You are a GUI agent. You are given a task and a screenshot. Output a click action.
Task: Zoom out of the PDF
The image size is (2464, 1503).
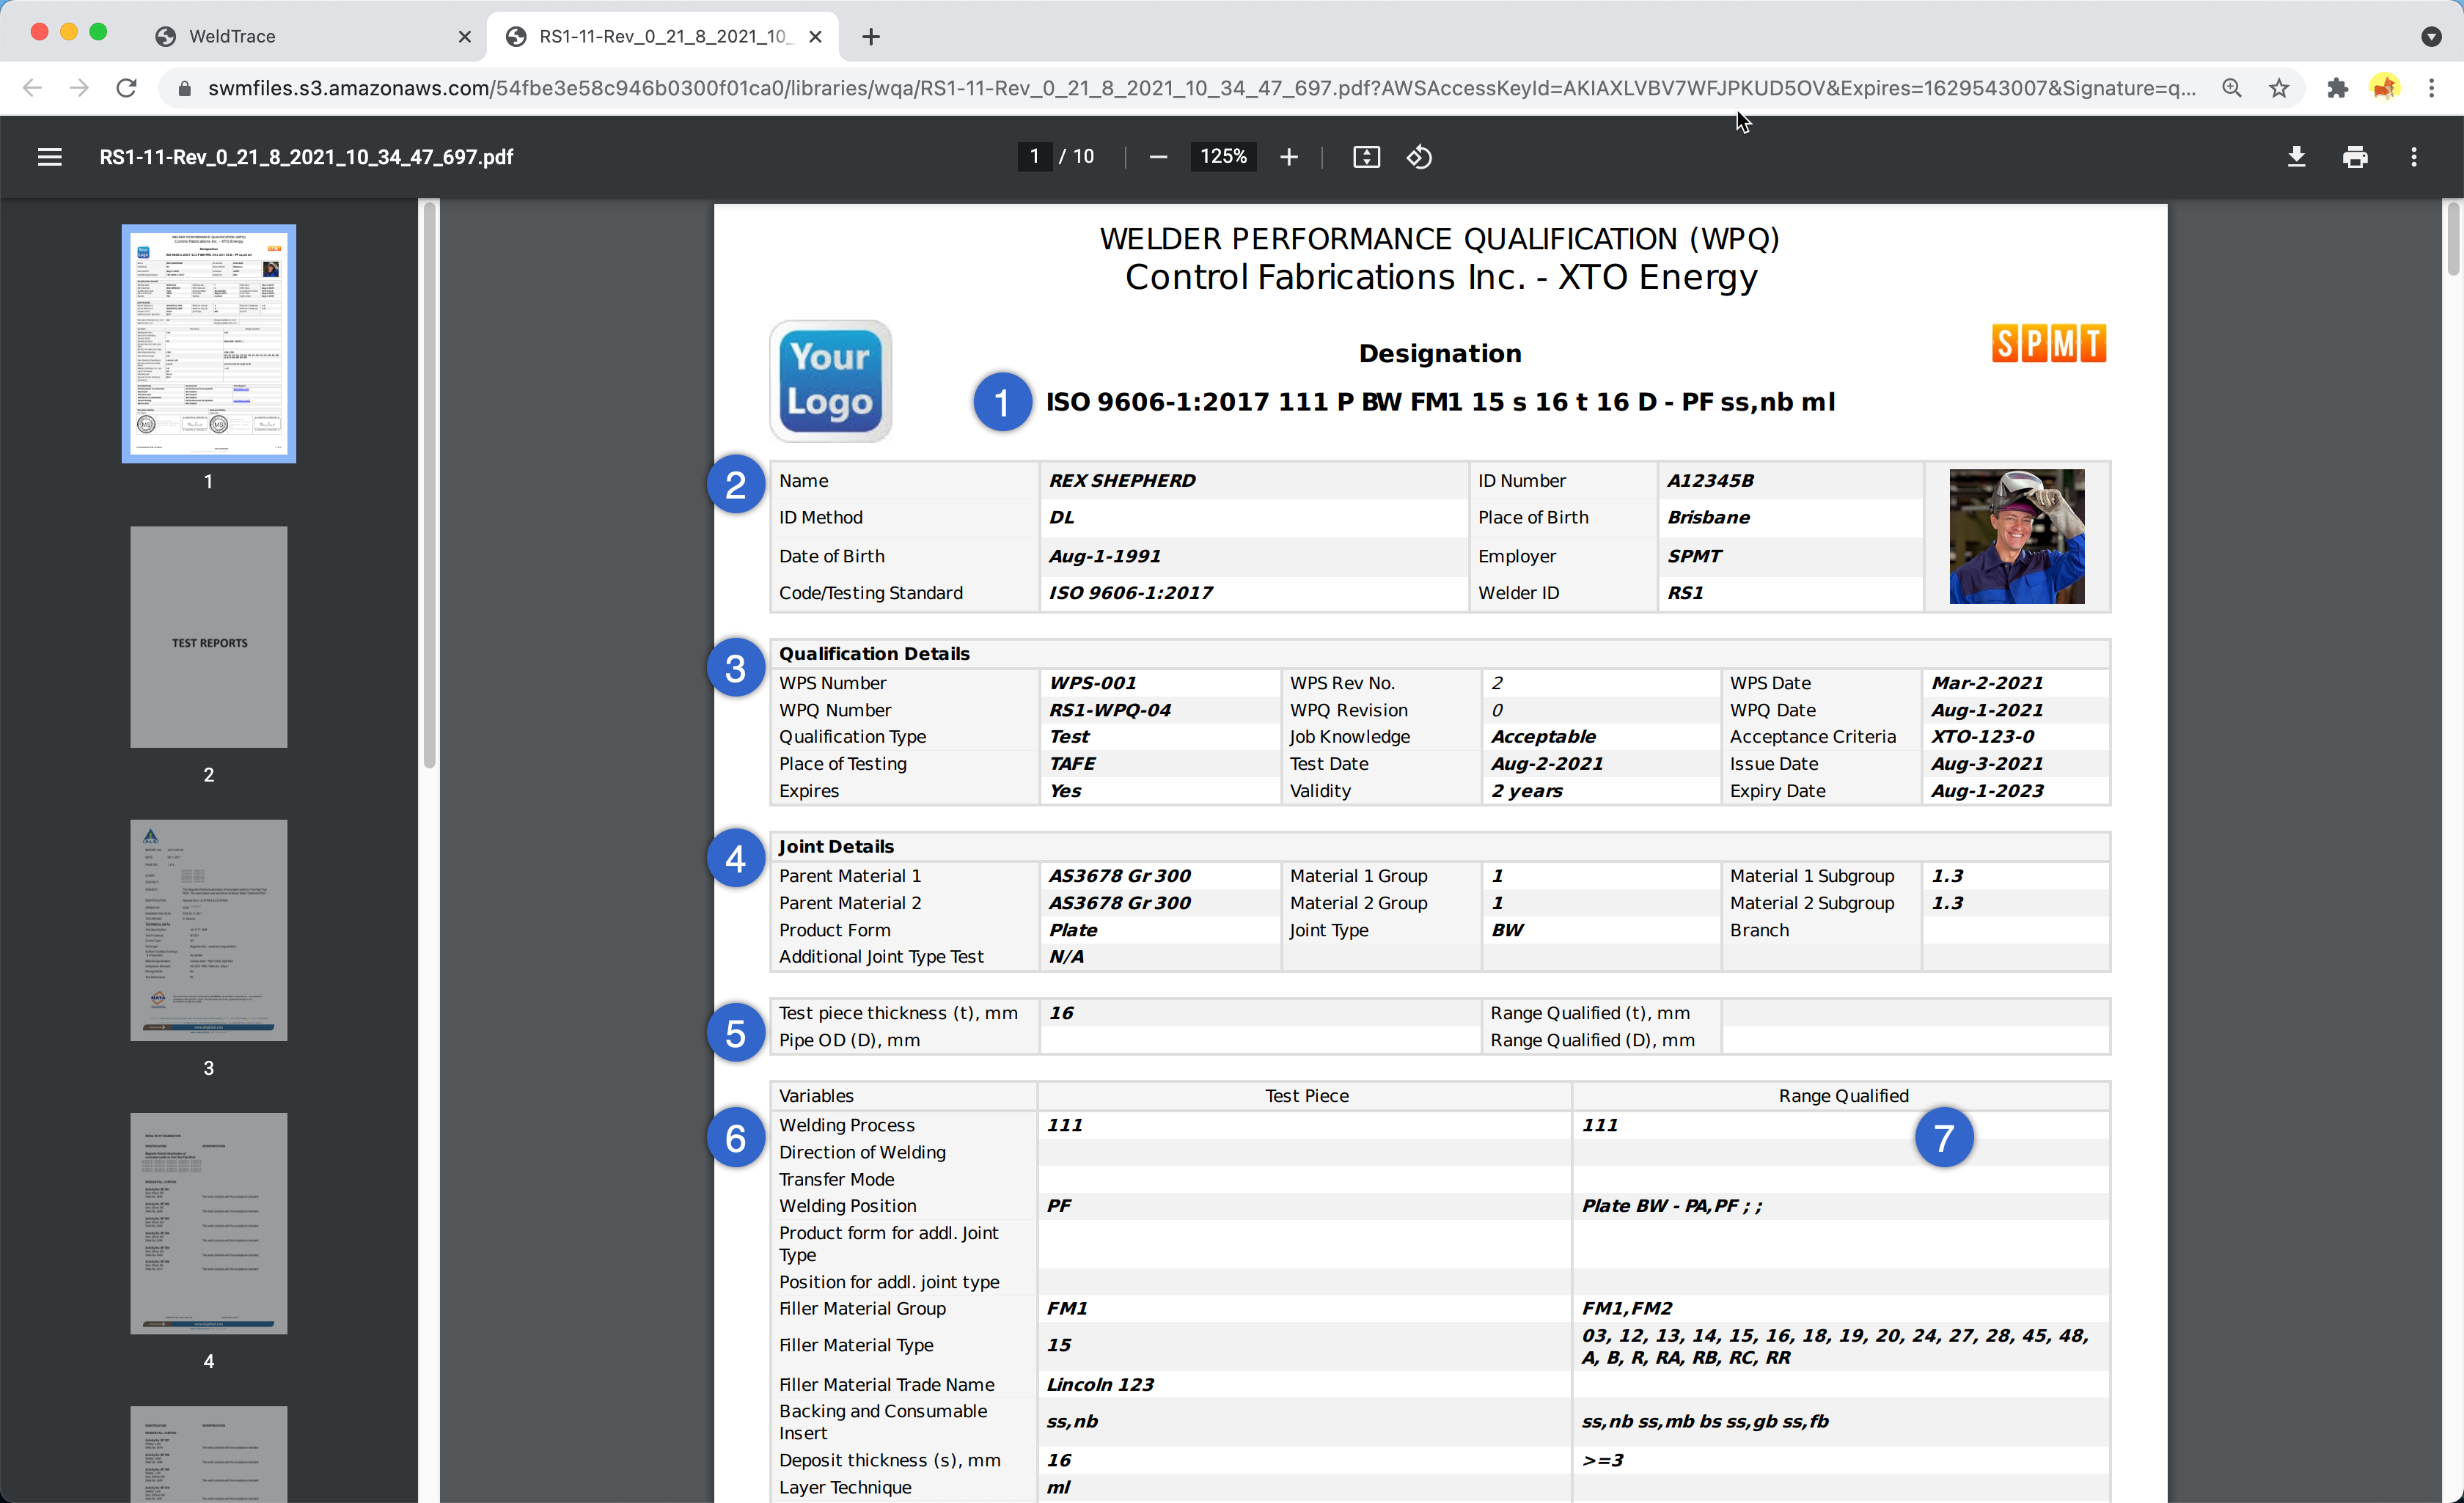pos(1158,157)
